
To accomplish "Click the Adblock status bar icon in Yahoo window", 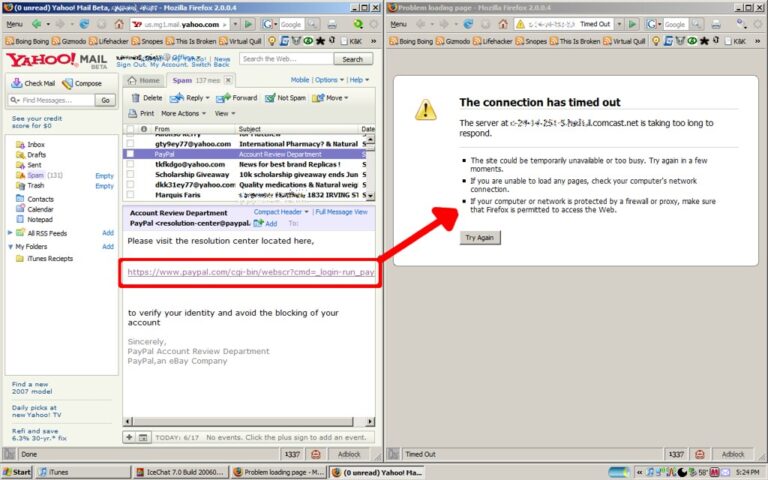I will (348, 453).
